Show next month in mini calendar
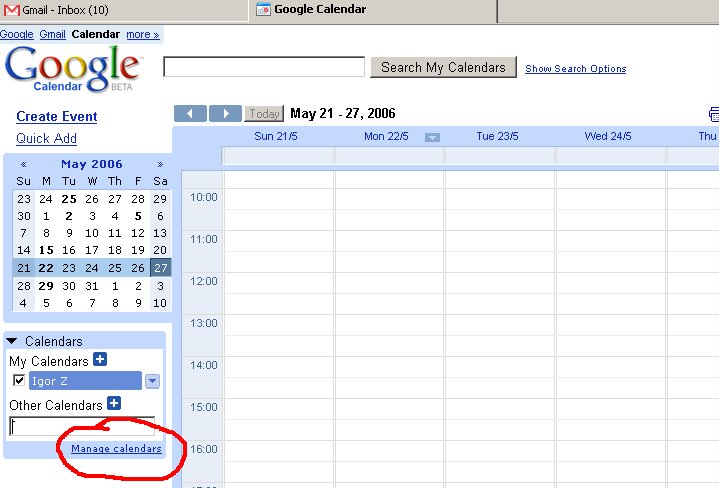 coord(160,164)
